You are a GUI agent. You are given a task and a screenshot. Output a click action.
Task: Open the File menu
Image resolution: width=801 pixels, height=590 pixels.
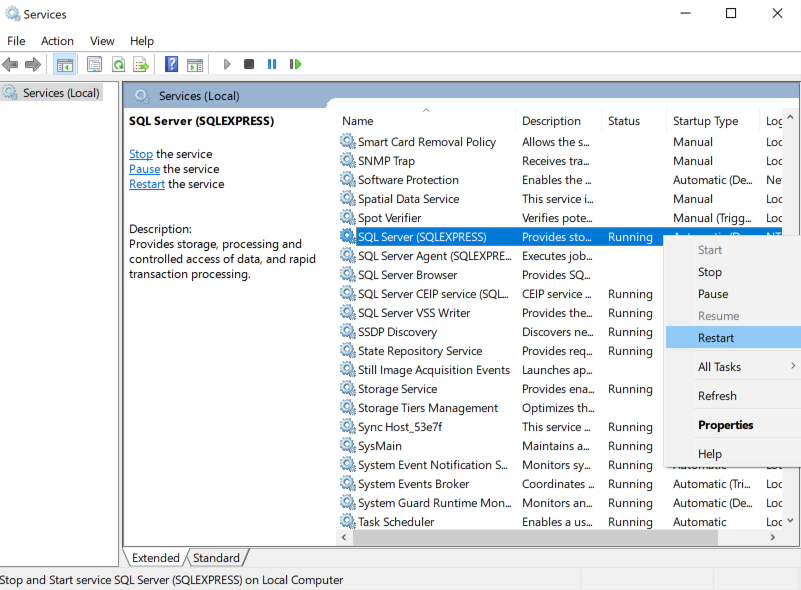pyautogui.click(x=16, y=41)
